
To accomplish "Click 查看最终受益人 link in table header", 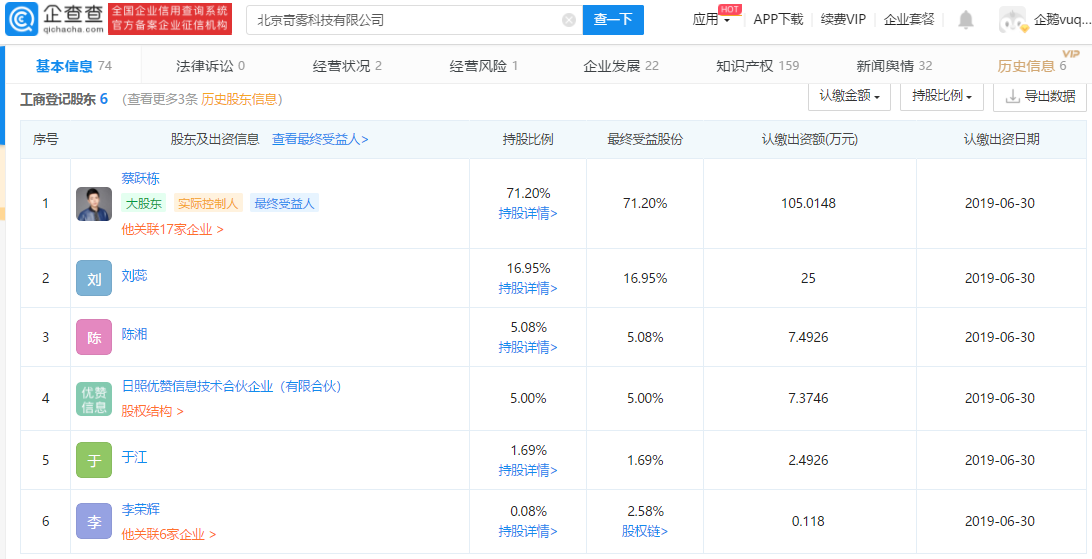I will (320, 139).
